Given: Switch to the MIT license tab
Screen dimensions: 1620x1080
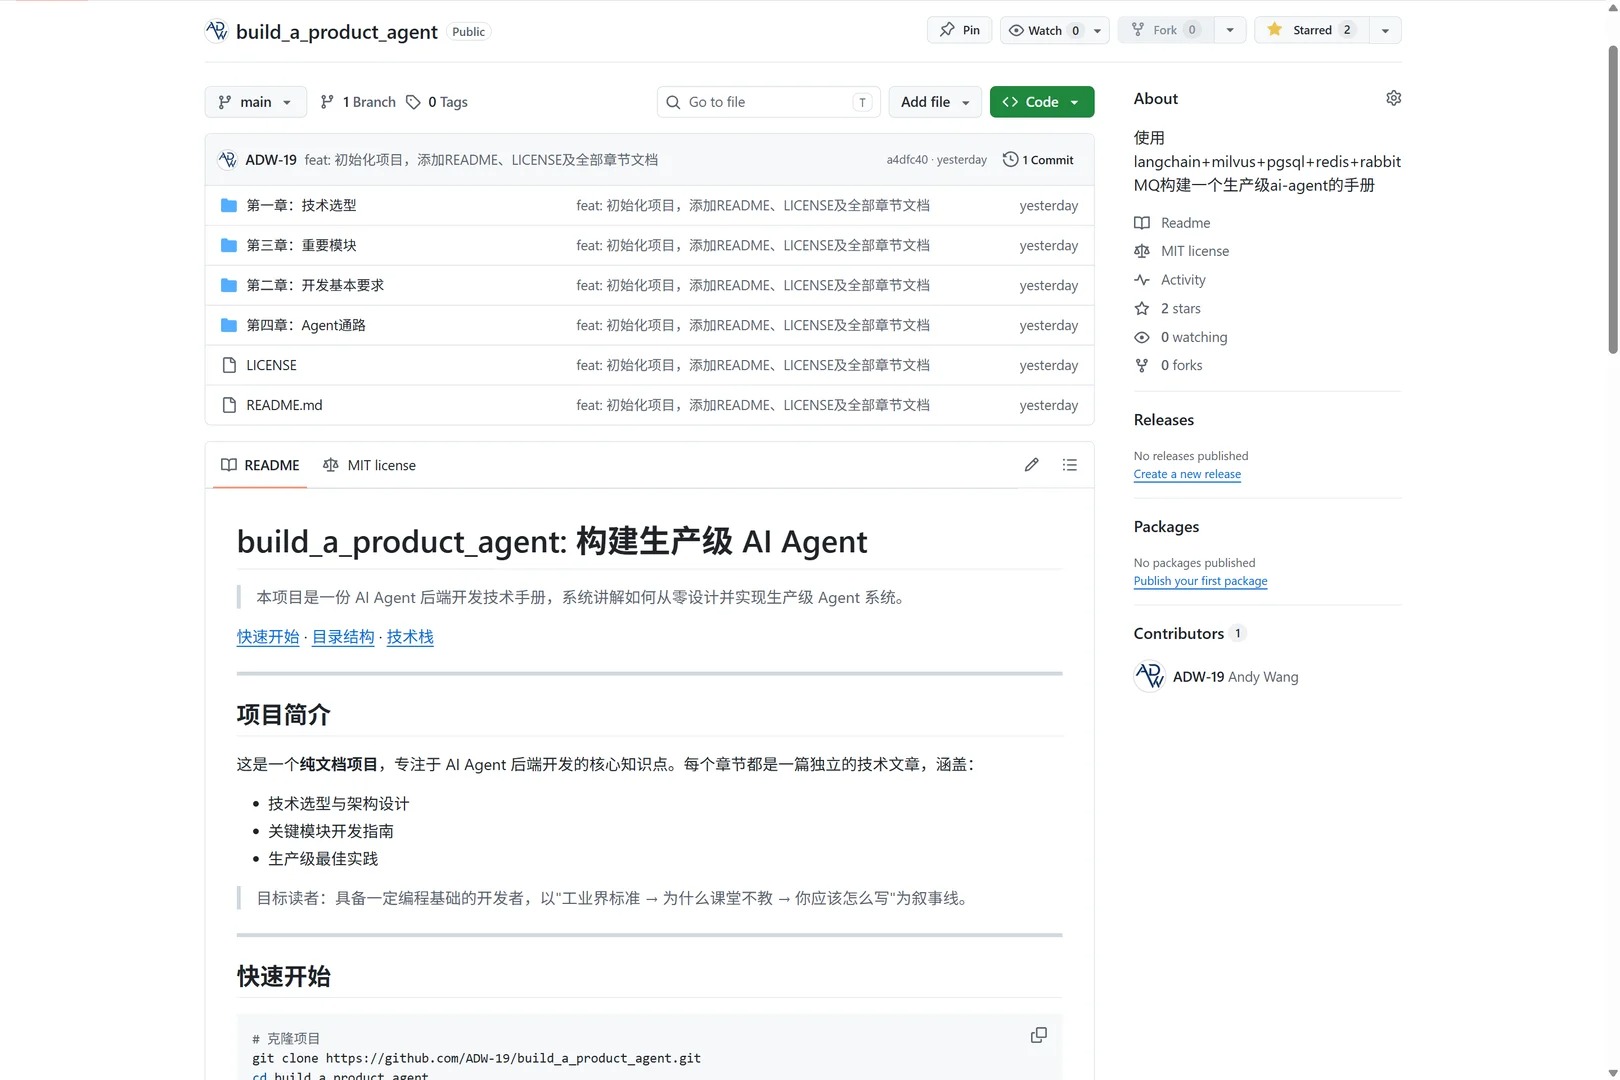Looking at the screenshot, I should click(369, 465).
